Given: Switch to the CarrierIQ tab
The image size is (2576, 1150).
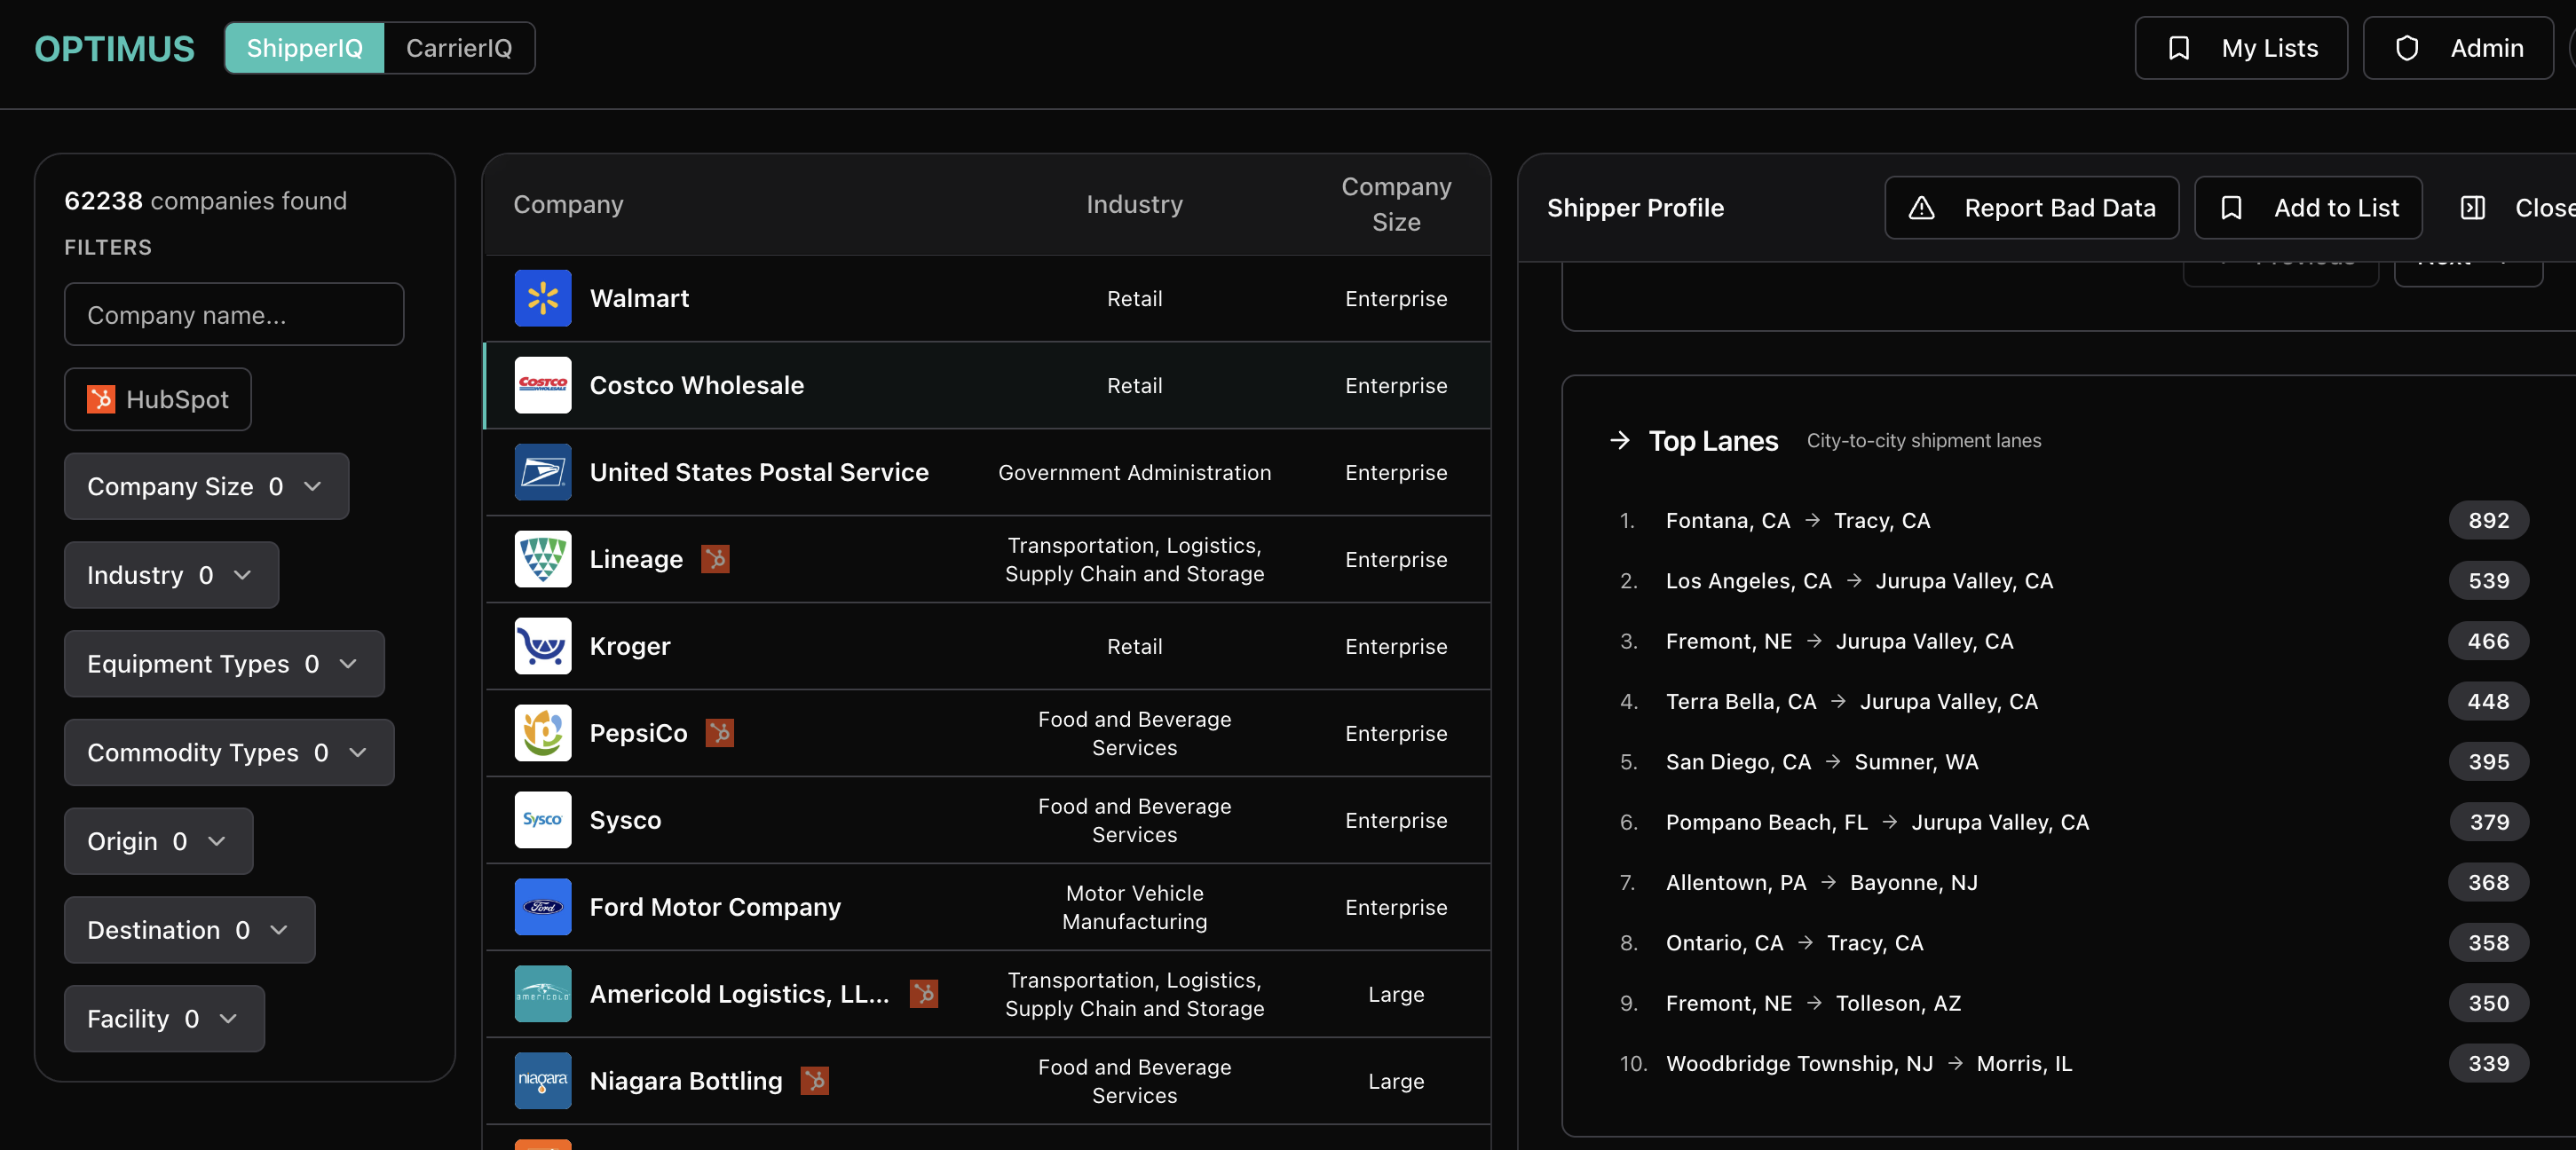Looking at the screenshot, I should click(x=457, y=47).
